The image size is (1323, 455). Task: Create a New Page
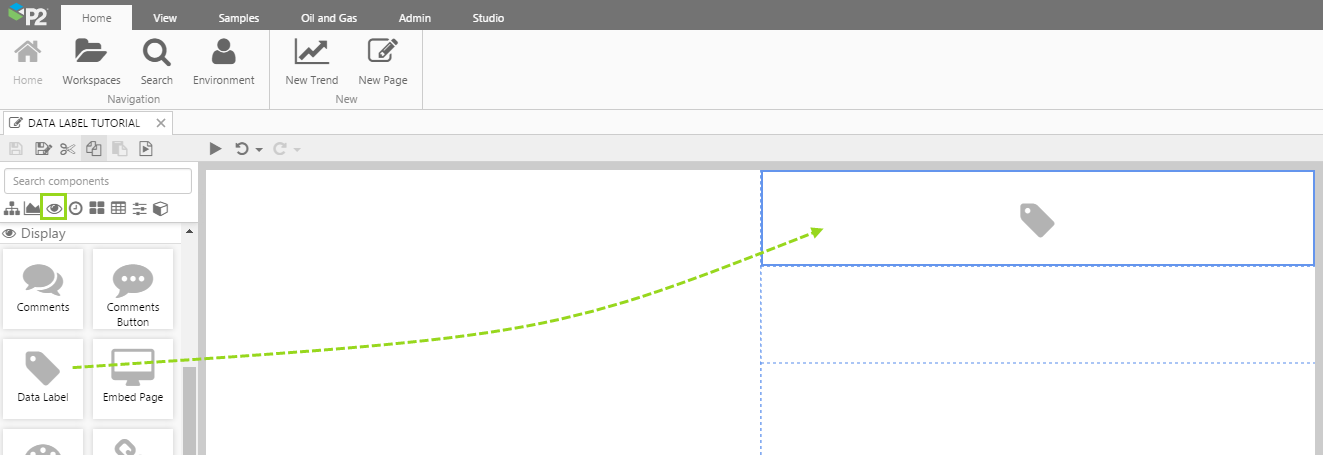pos(383,61)
